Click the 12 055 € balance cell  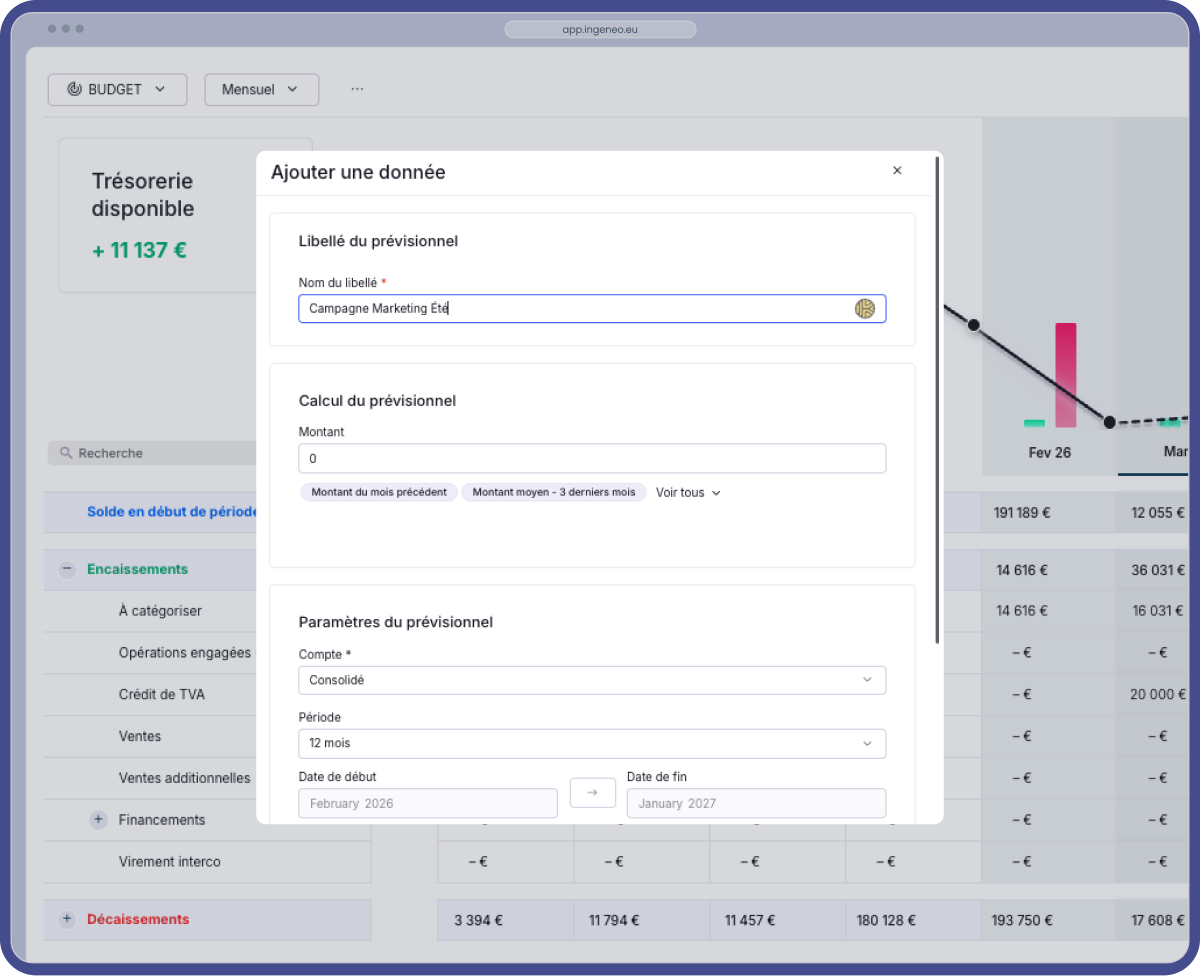tap(1158, 512)
